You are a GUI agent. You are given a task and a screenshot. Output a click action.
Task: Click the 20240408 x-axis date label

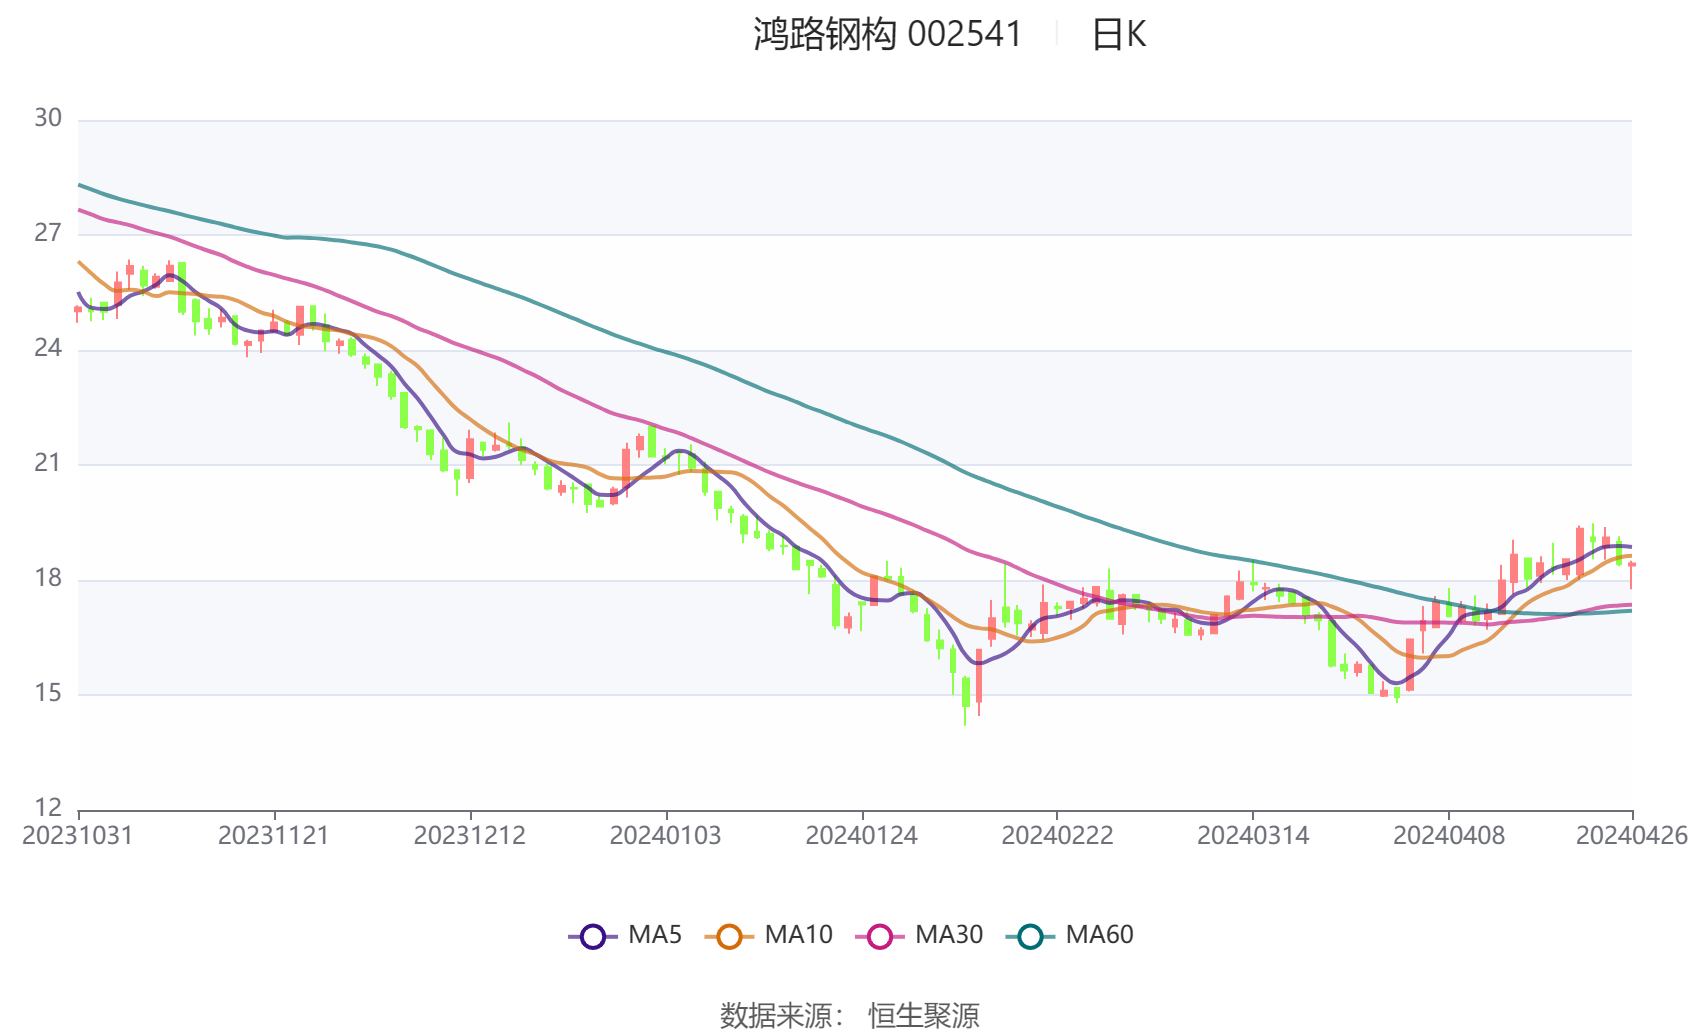[1449, 836]
